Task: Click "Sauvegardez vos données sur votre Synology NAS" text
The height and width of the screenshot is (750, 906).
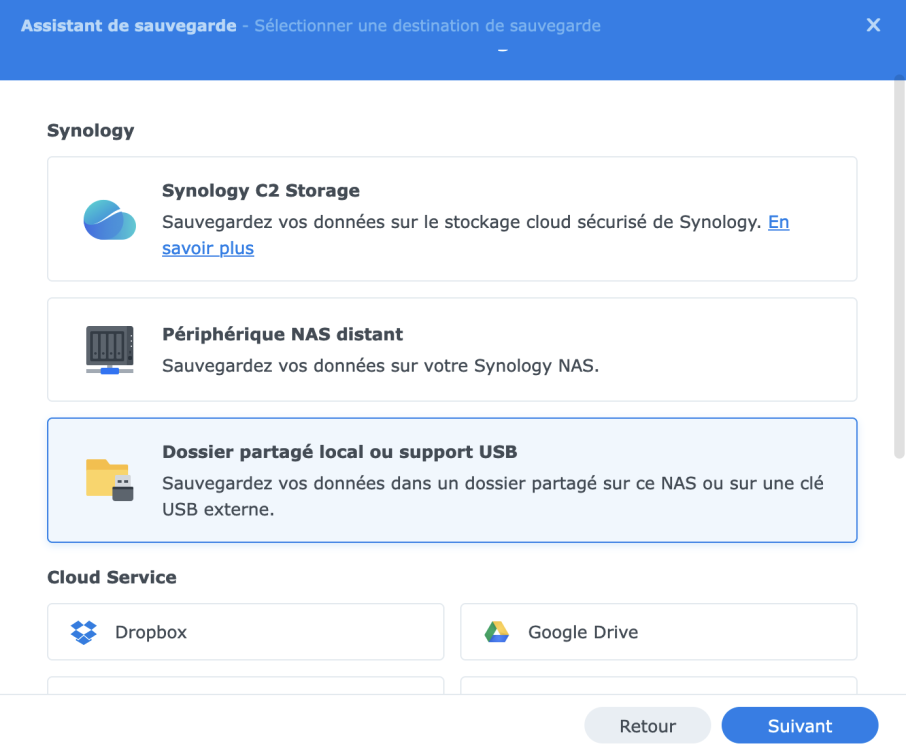Action: pos(380,366)
